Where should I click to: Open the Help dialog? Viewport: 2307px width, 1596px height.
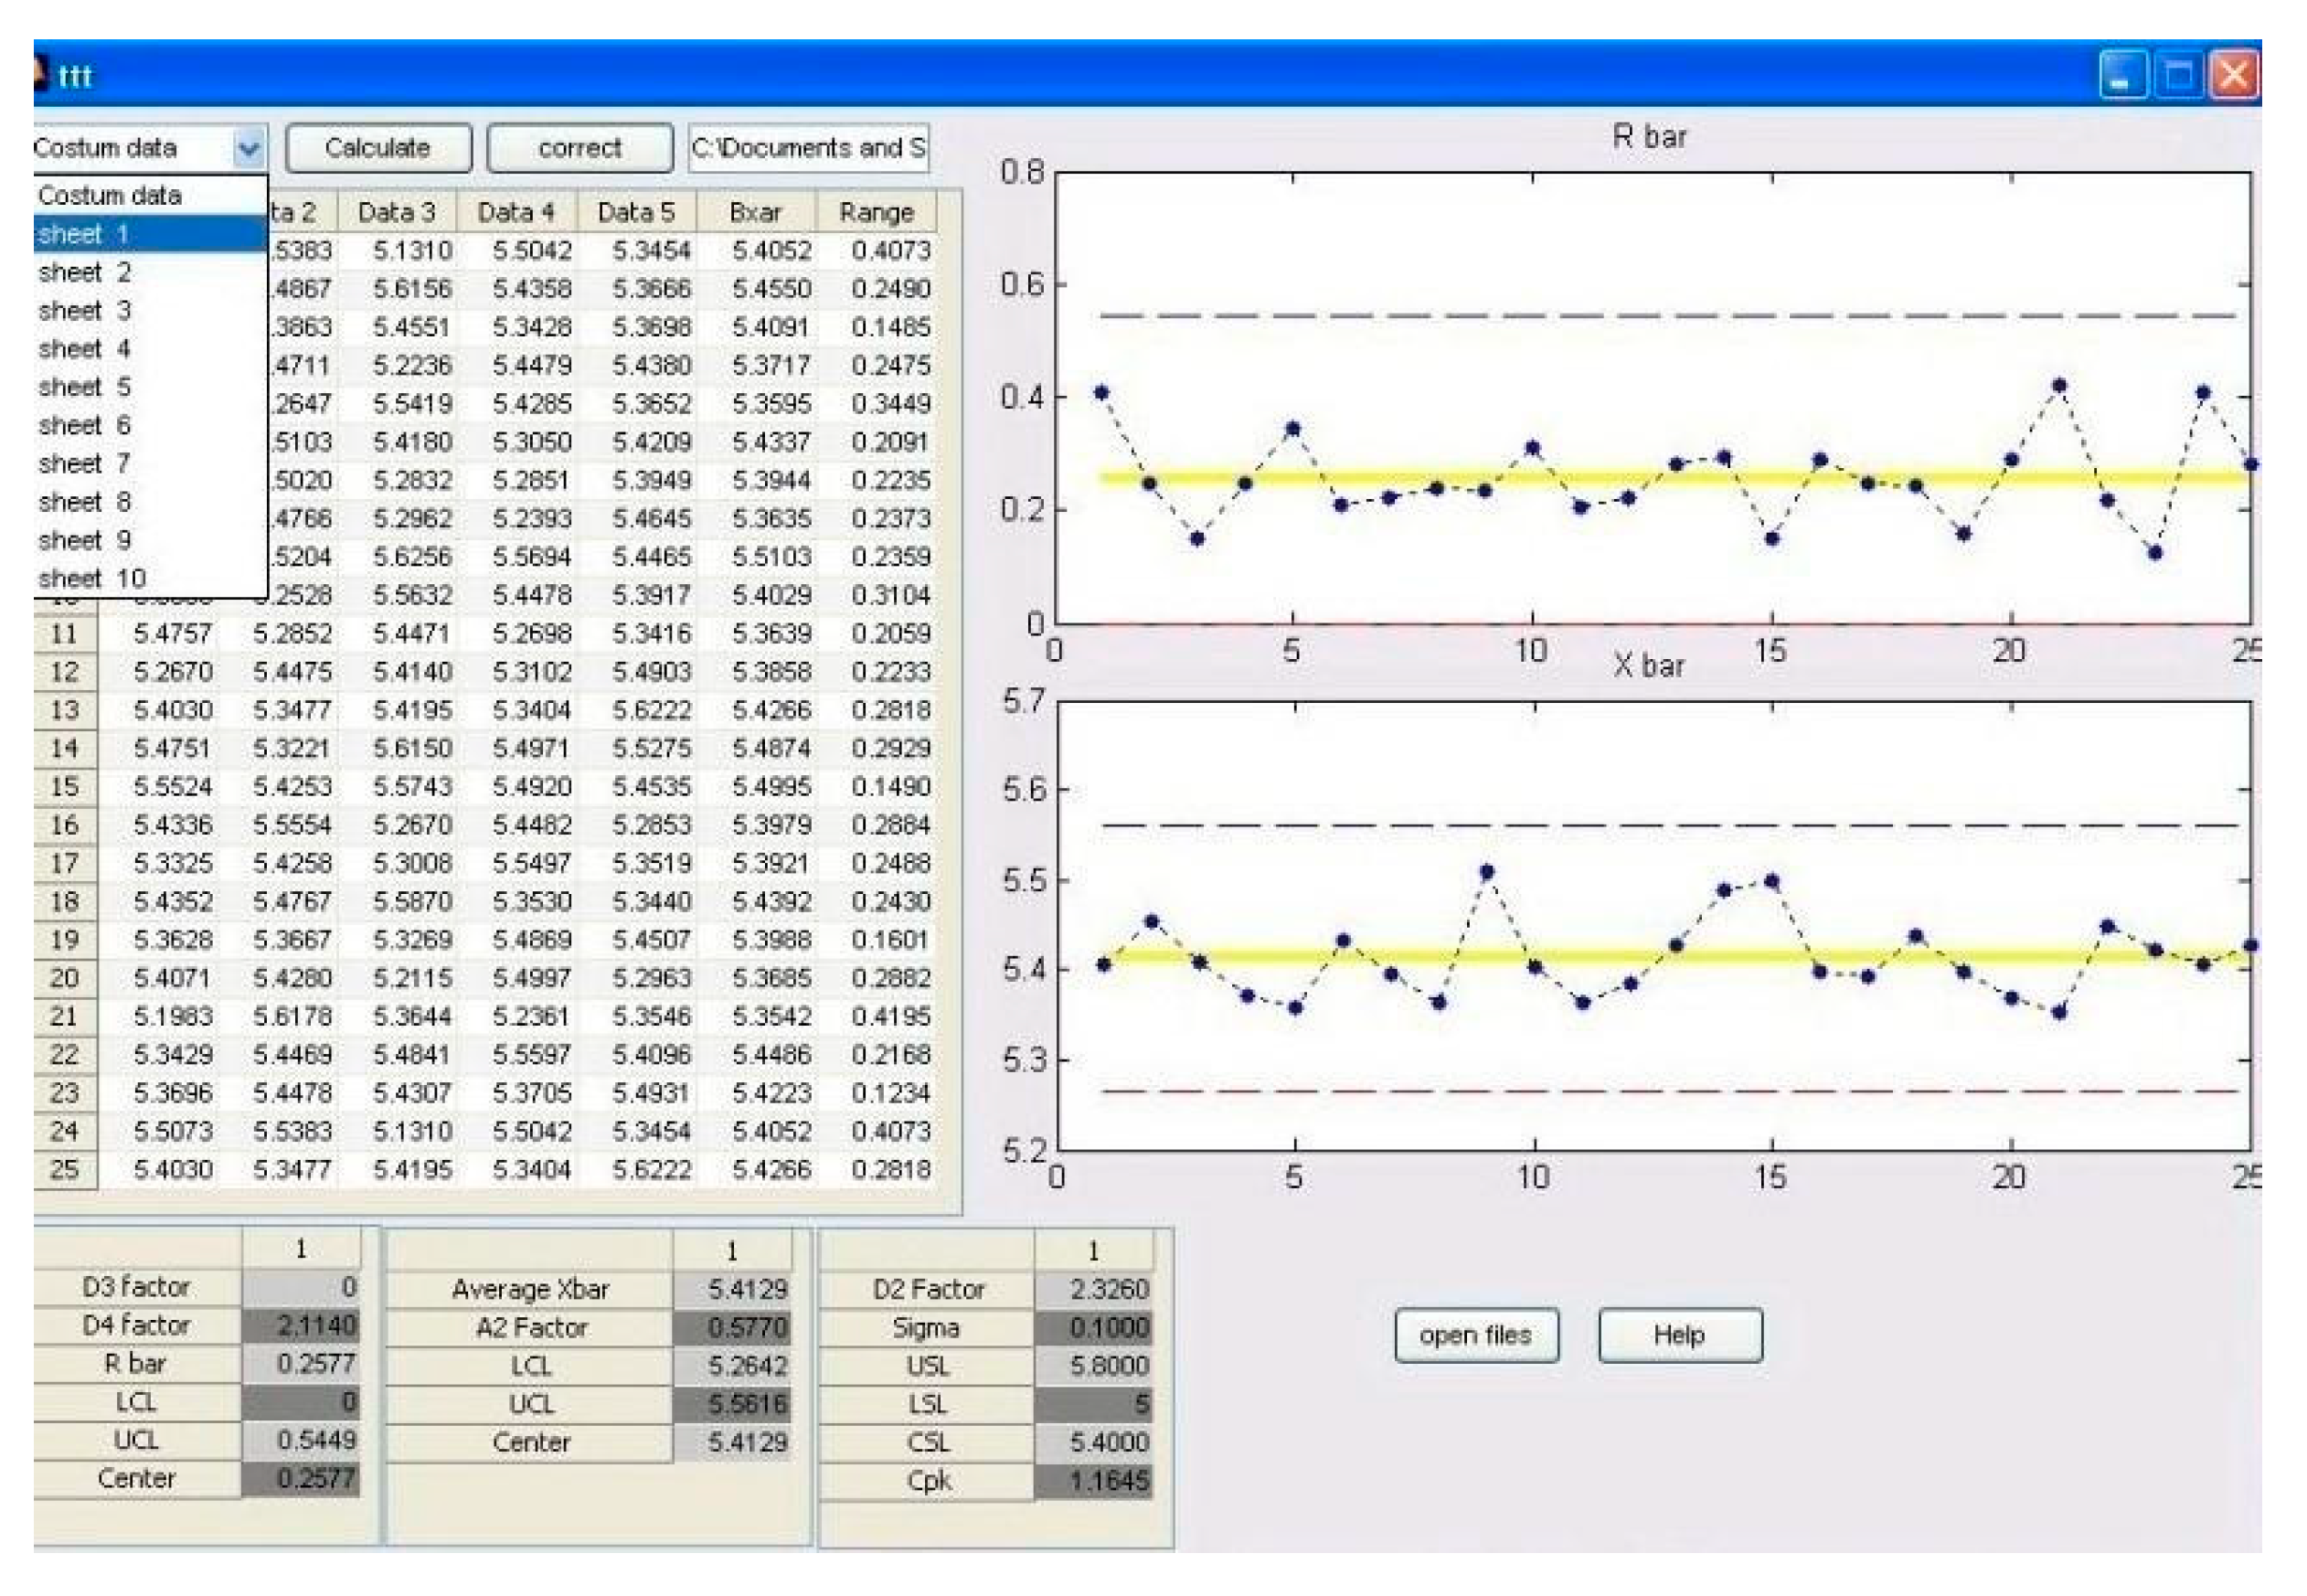[1680, 1334]
